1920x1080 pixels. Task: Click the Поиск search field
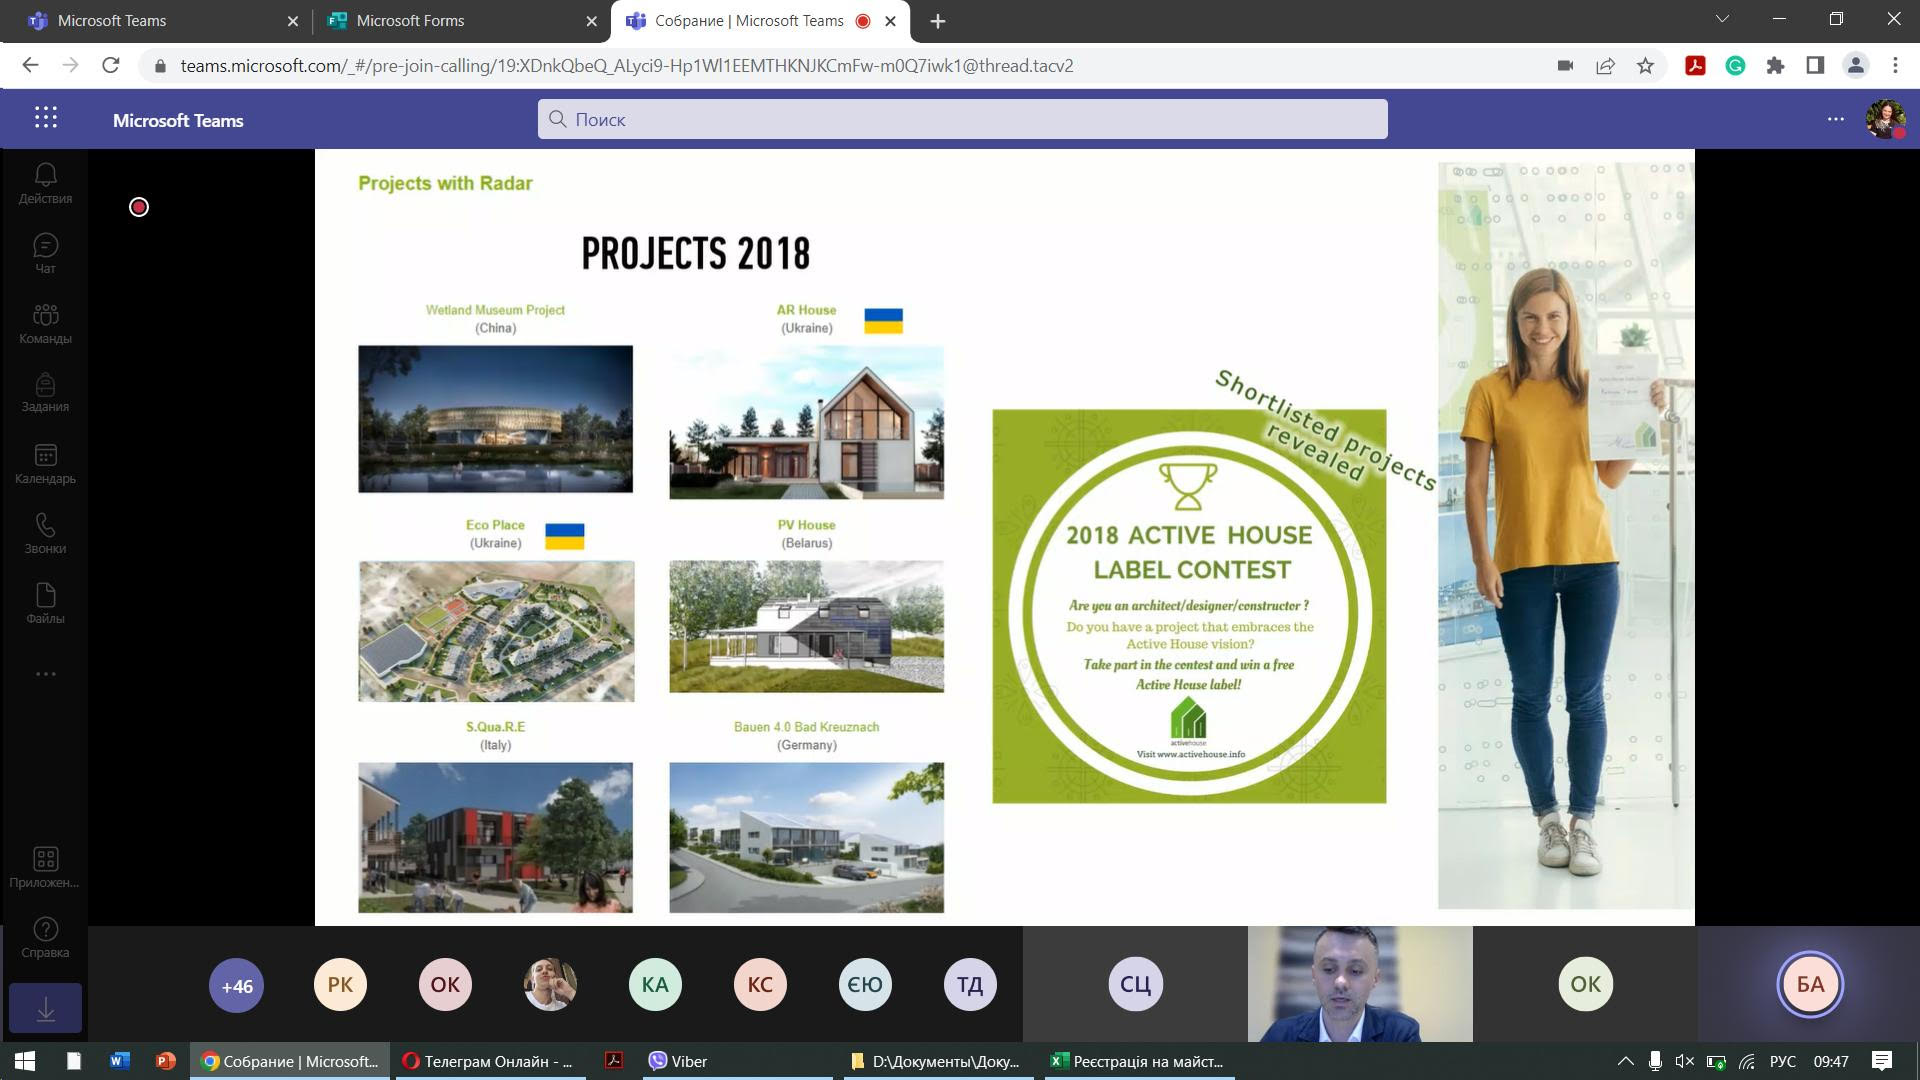[x=962, y=119]
